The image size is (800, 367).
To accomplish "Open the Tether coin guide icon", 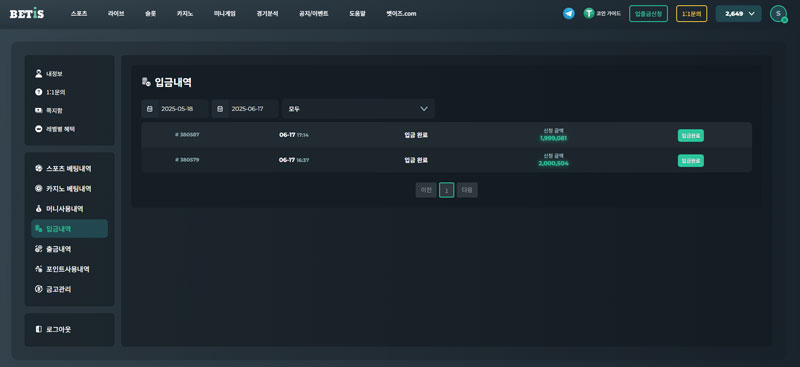I will pyautogui.click(x=589, y=14).
